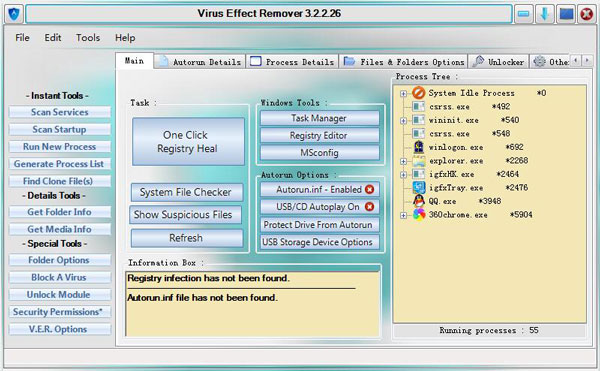The height and width of the screenshot is (371, 600).
Task: Expand the wininit.exe tree node
Action: (403, 120)
